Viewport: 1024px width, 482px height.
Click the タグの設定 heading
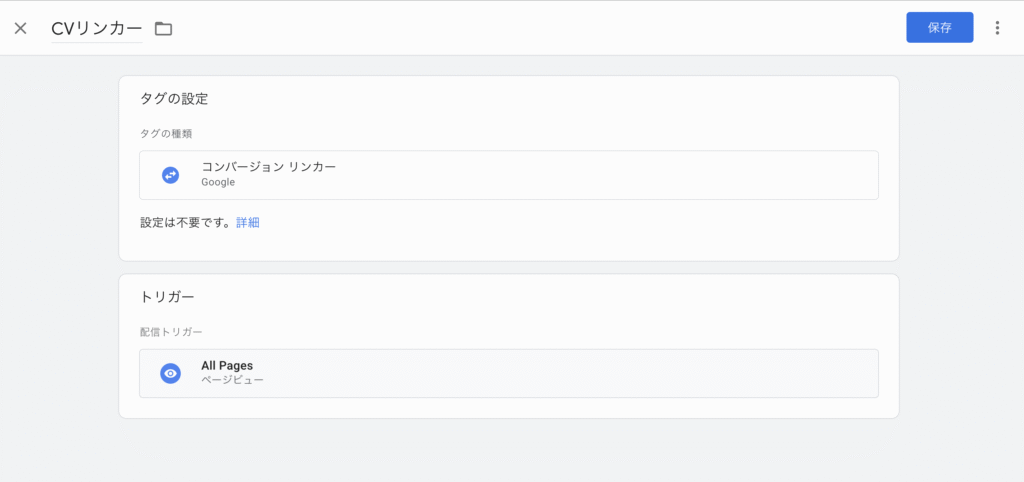pos(174,99)
